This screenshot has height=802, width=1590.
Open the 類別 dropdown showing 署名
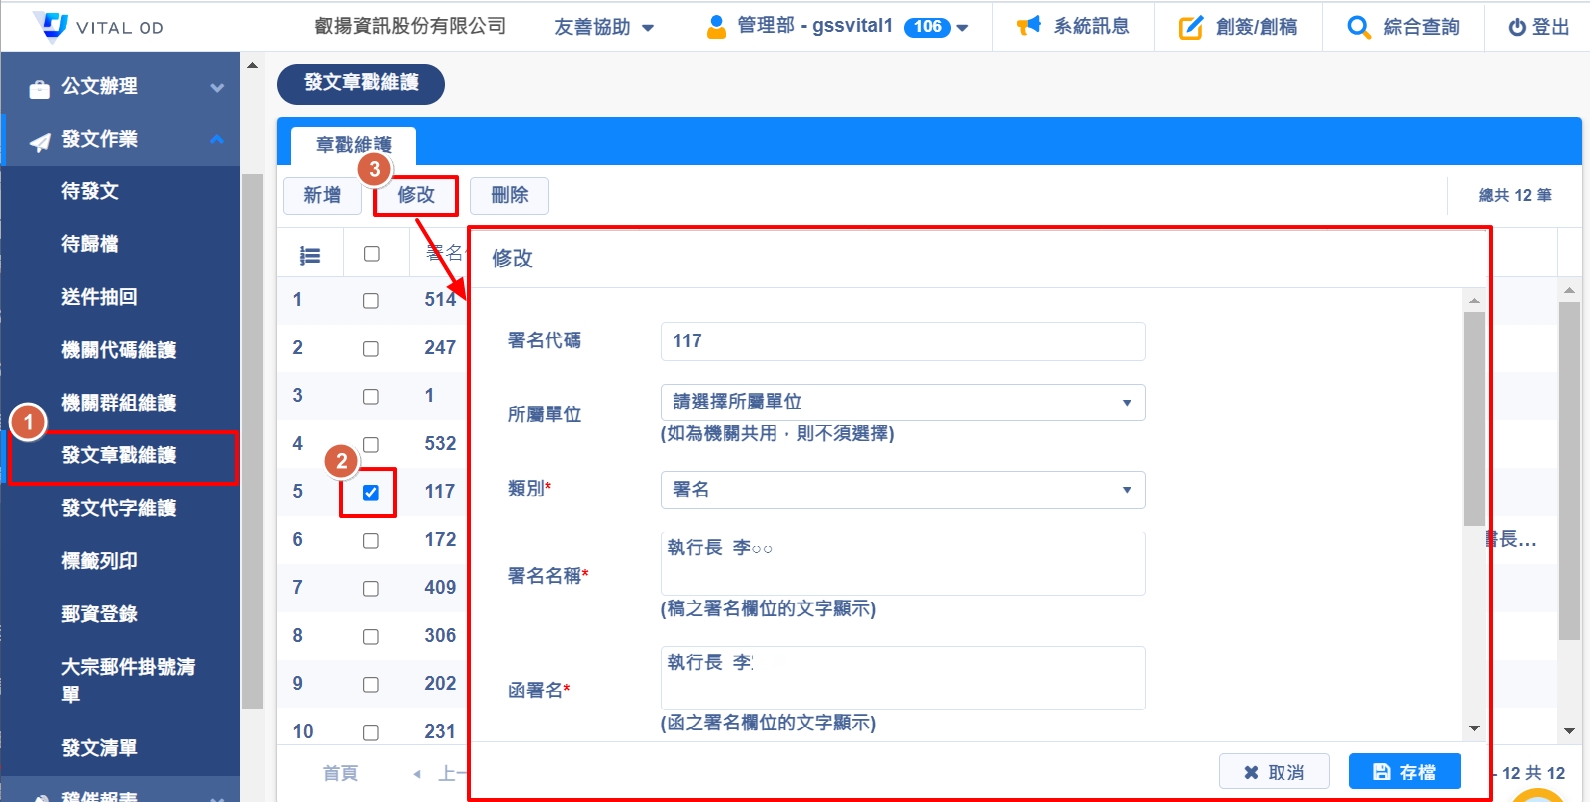click(902, 489)
